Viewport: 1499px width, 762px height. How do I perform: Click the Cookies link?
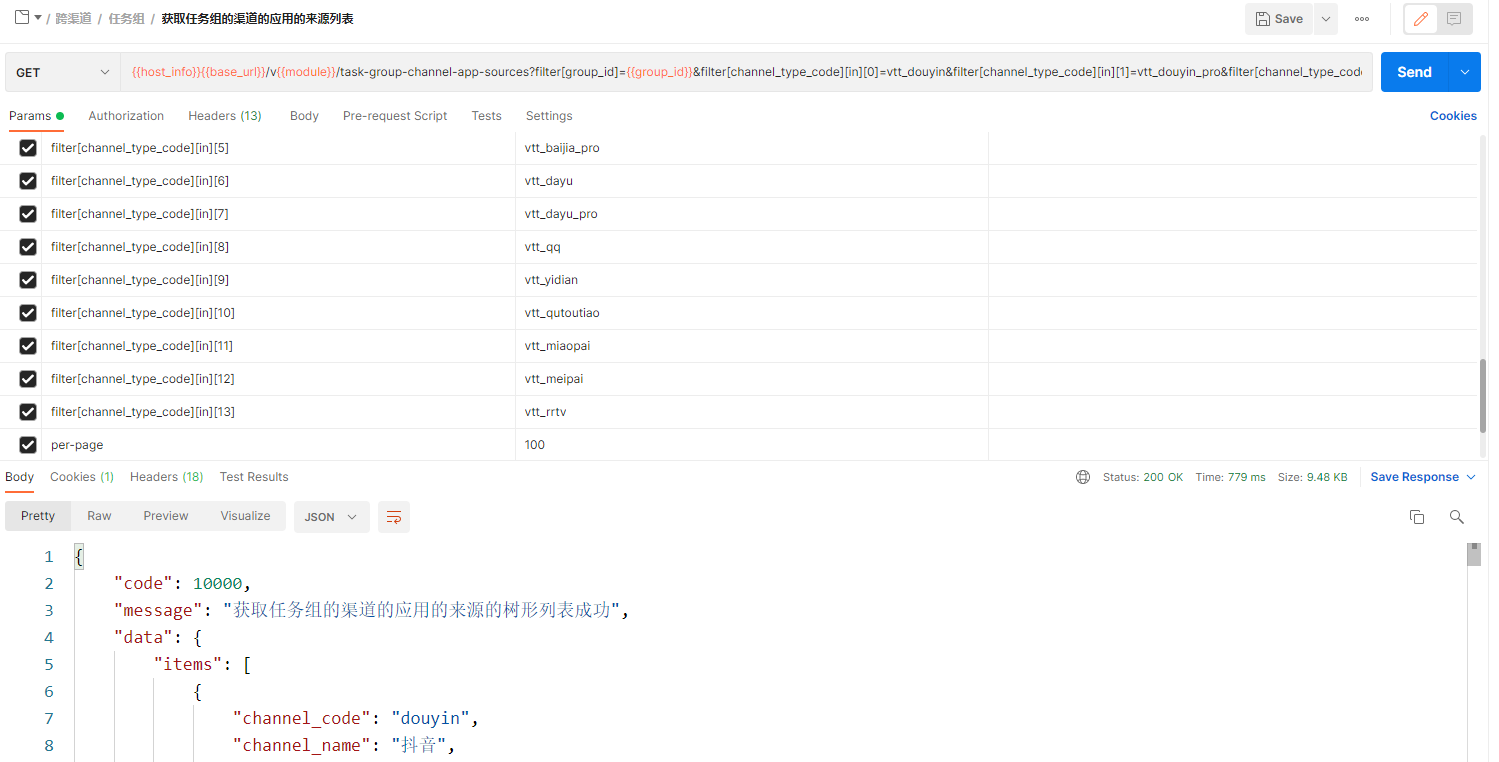click(x=1452, y=116)
